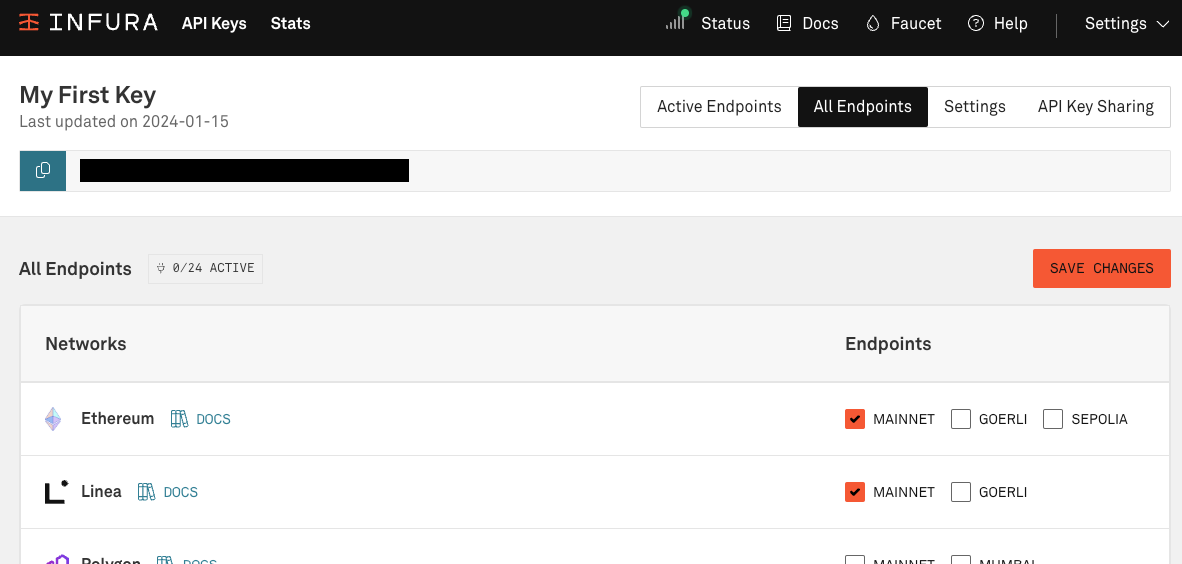Enable Ethereum SEPOLIA endpoint
The width and height of the screenshot is (1182, 564).
coord(1053,419)
